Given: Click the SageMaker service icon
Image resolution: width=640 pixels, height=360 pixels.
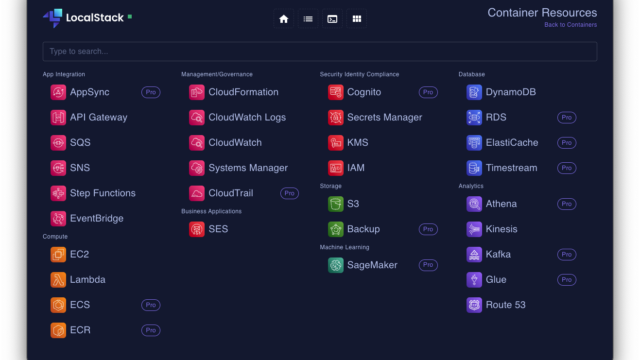Looking at the screenshot, I should pos(336,265).
